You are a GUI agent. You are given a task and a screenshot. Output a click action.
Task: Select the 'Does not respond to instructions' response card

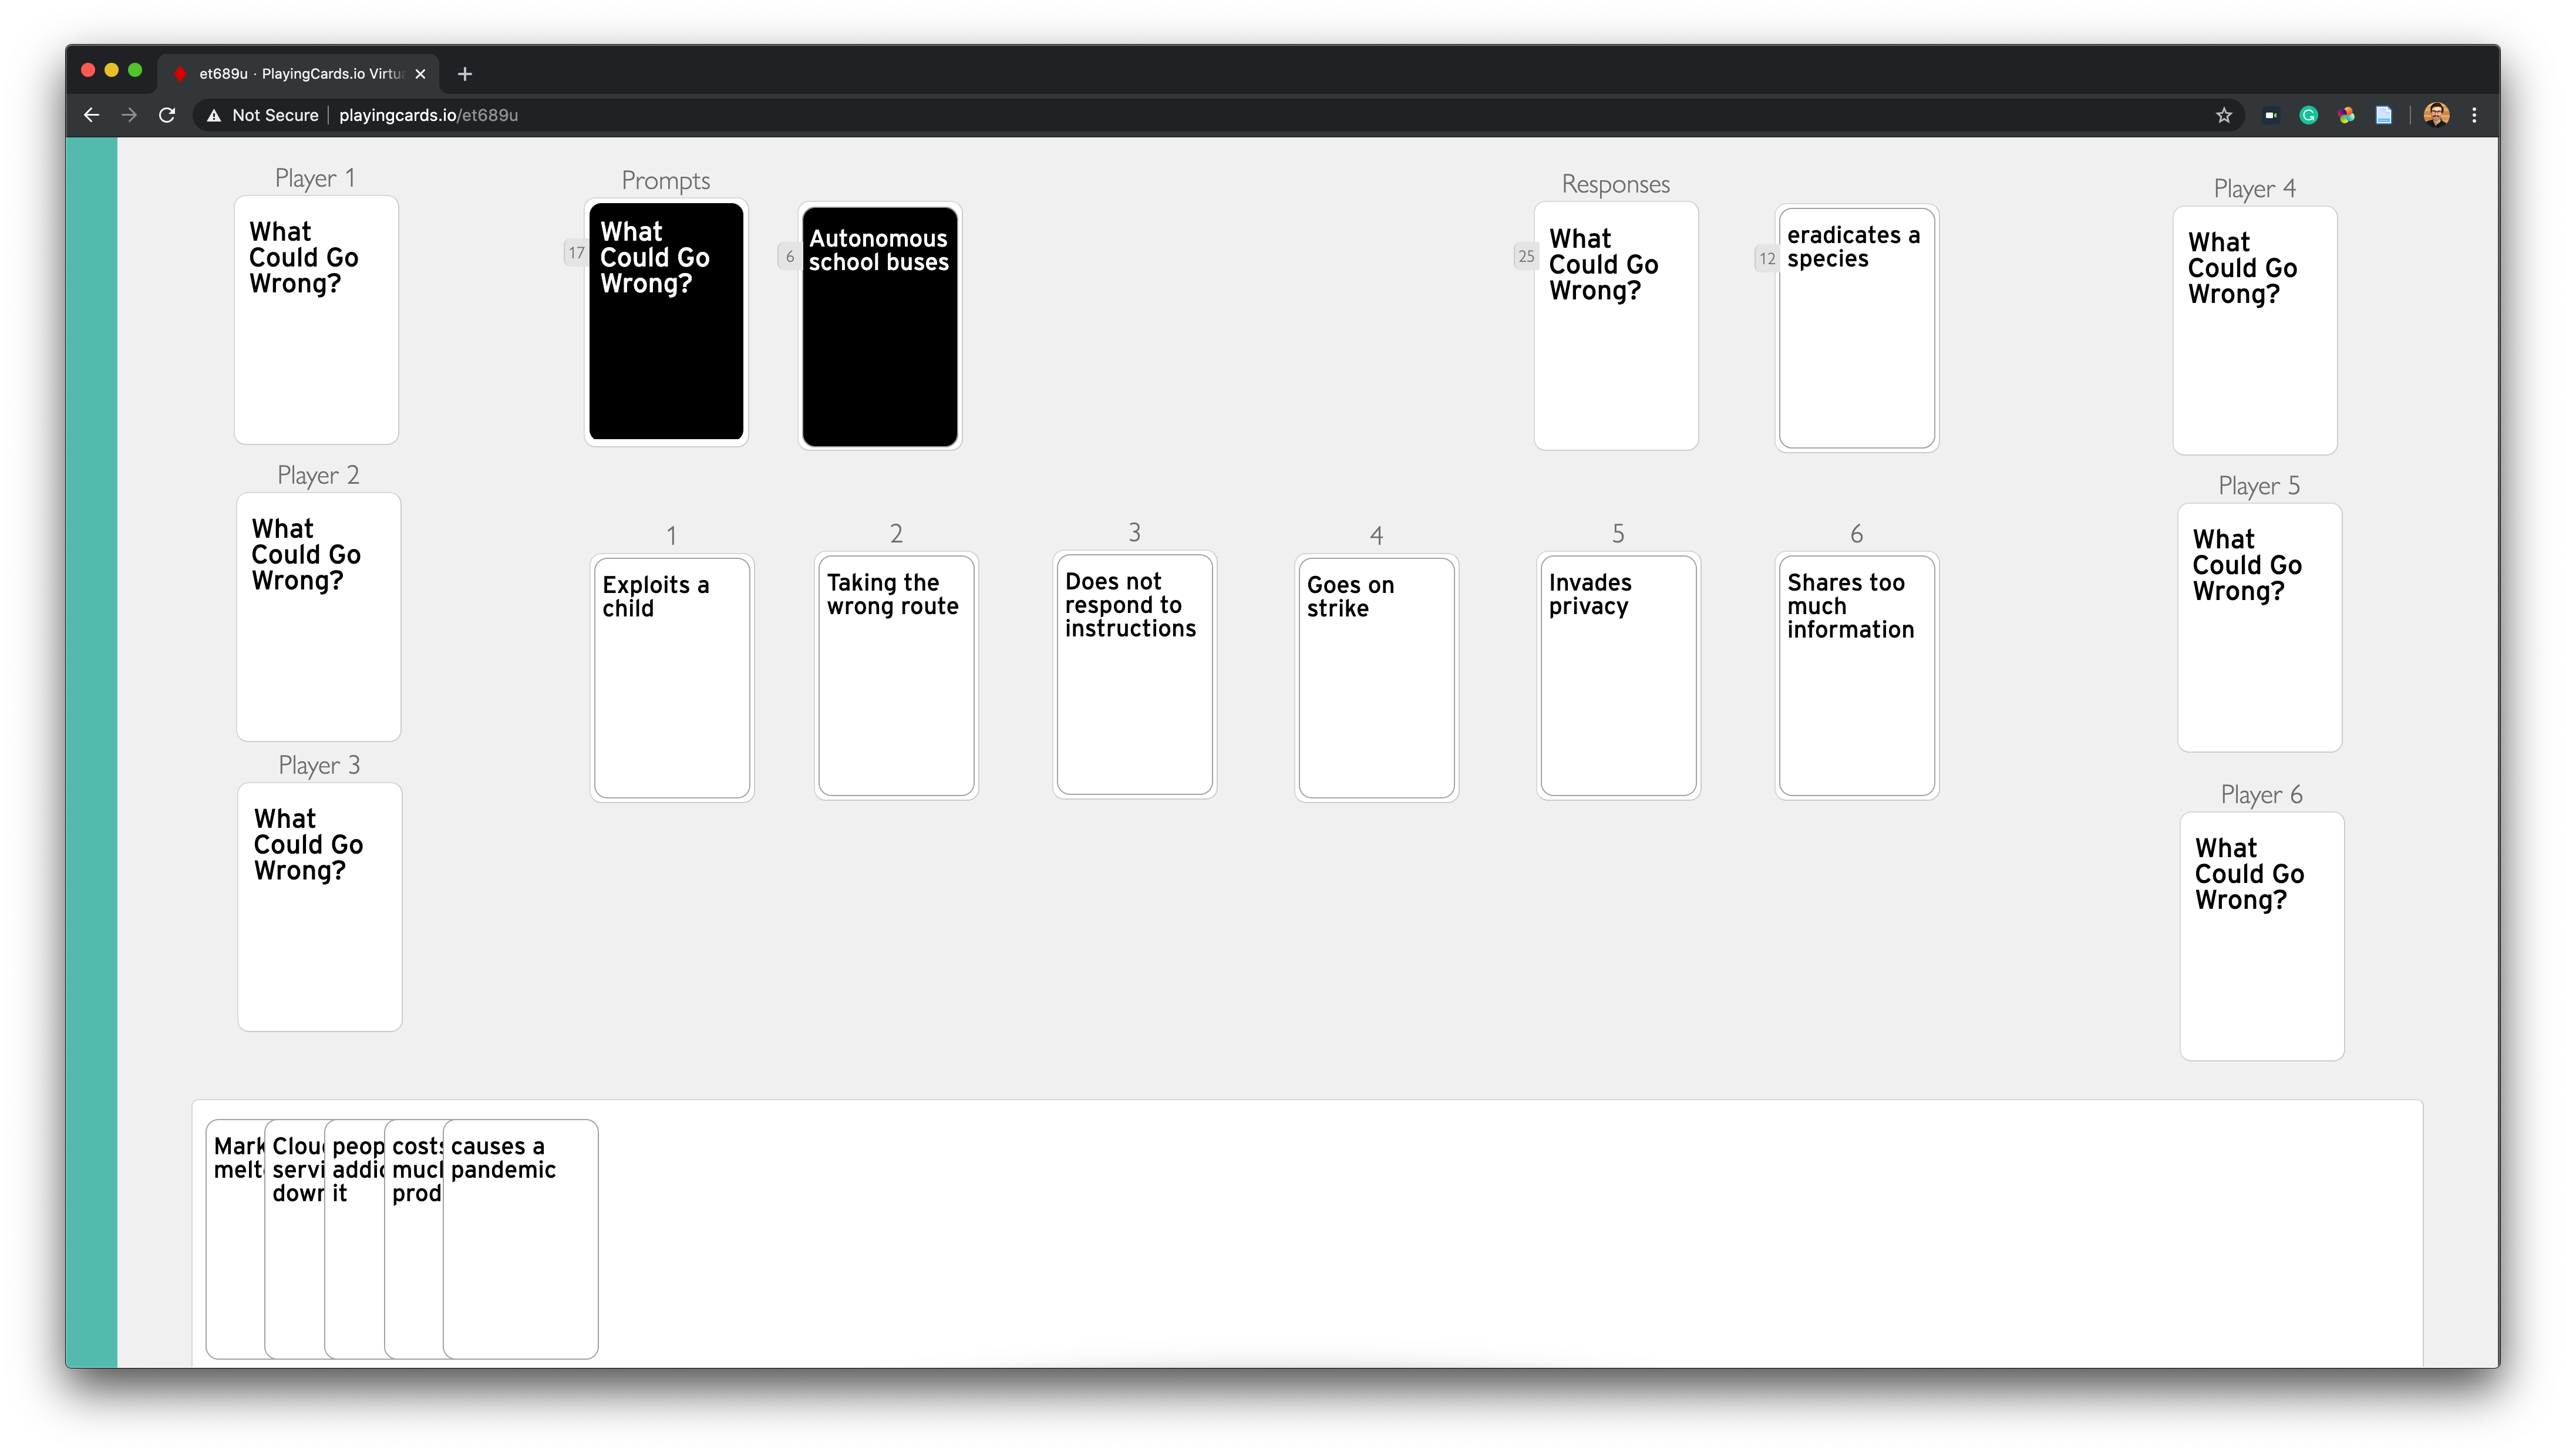pyautogui.click(x=1135, y=675)
